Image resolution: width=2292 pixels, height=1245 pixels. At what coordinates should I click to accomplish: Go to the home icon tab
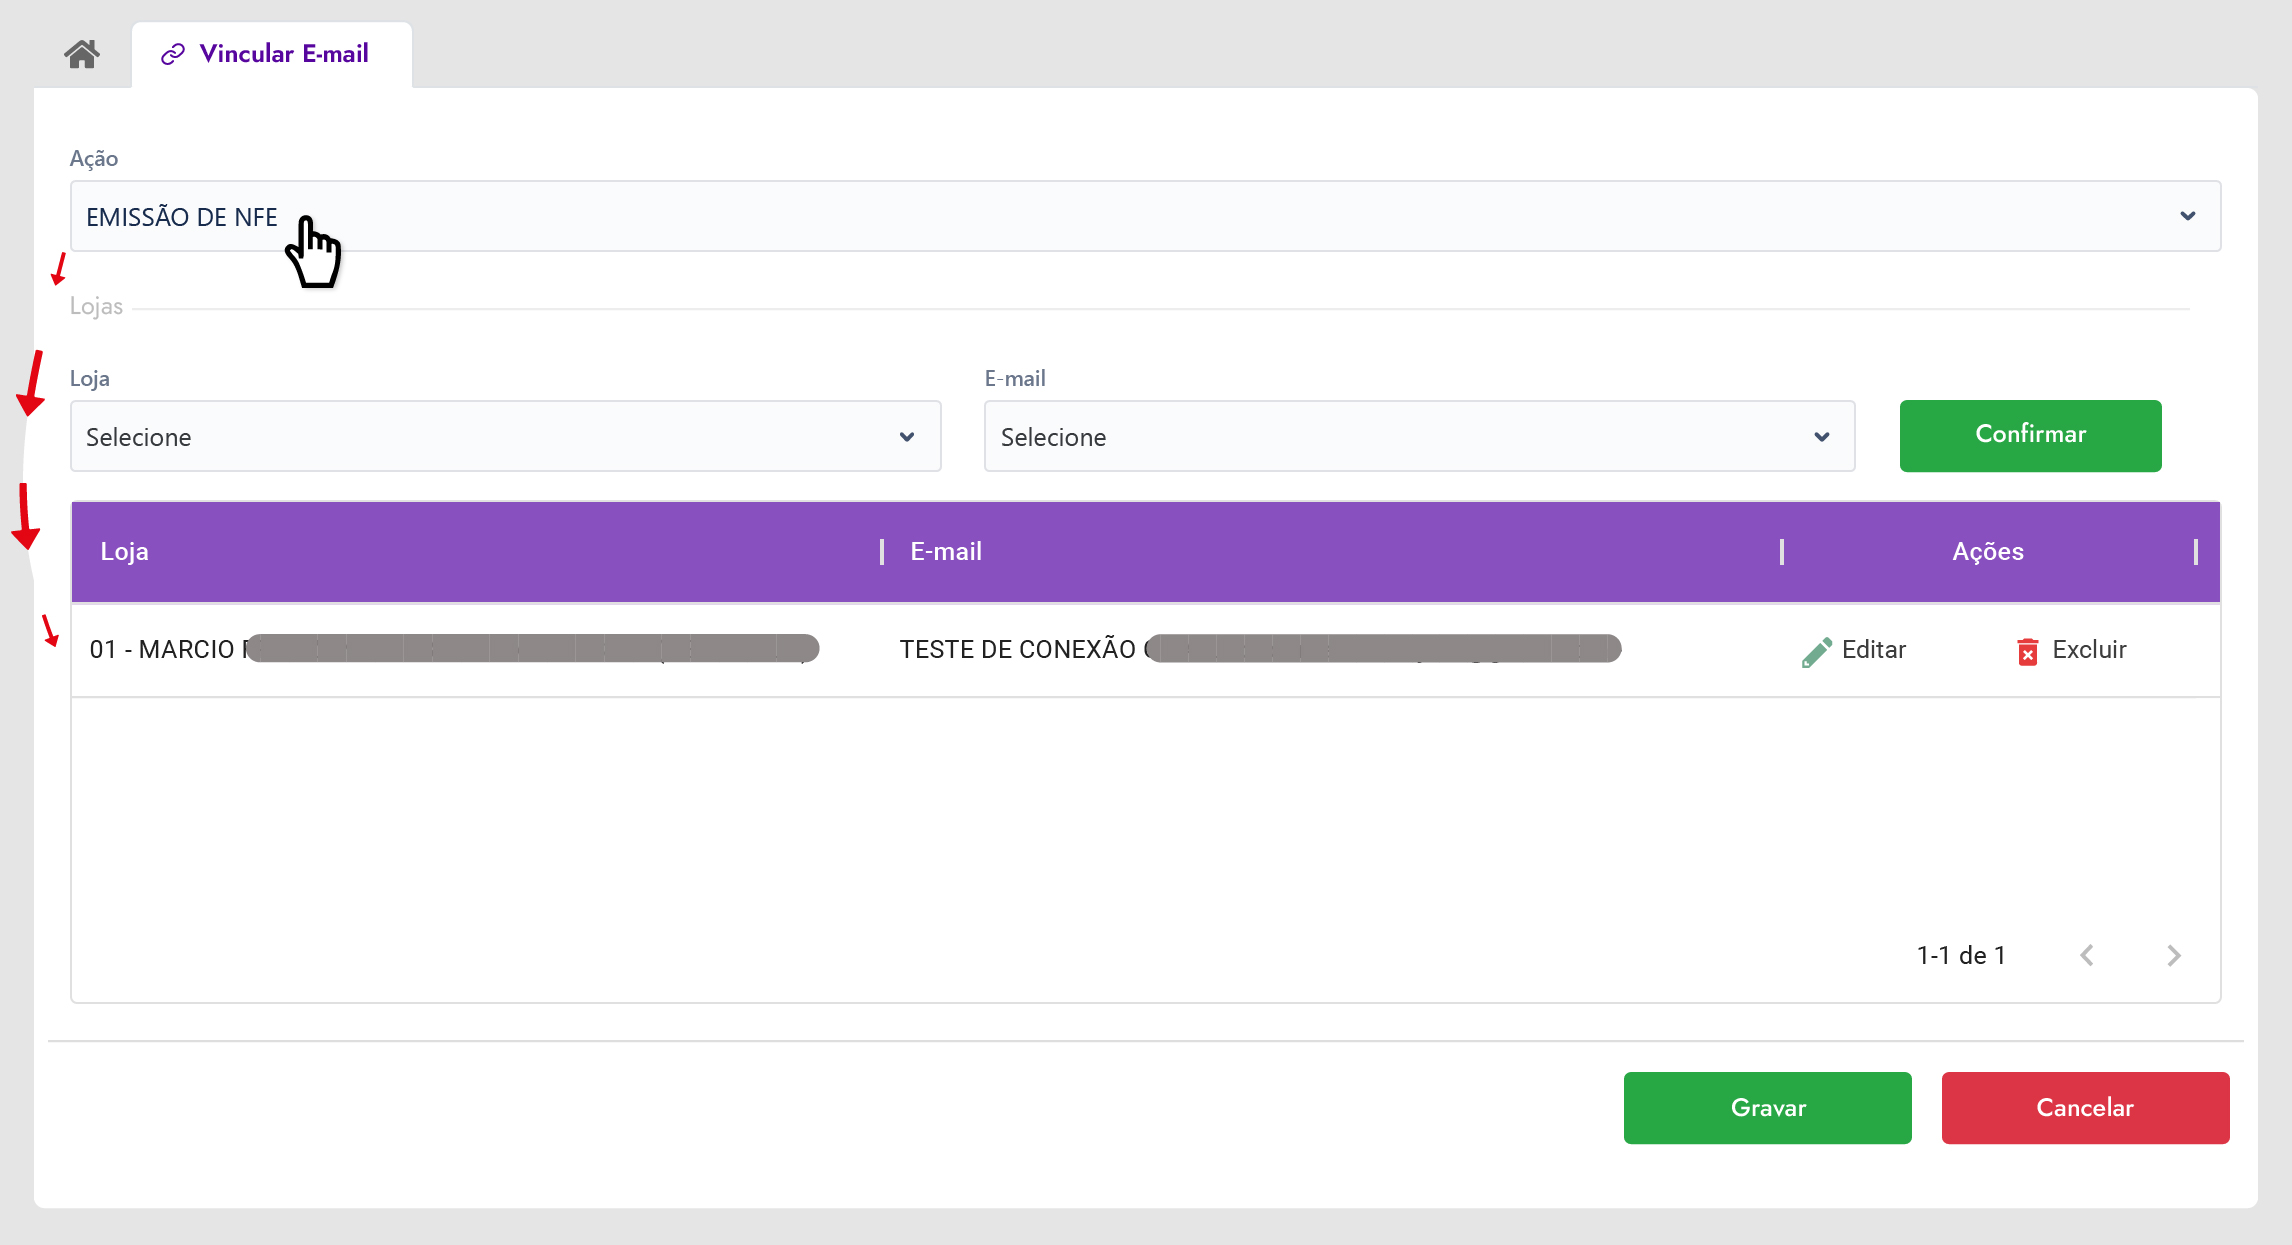click(x=82, y=54)
